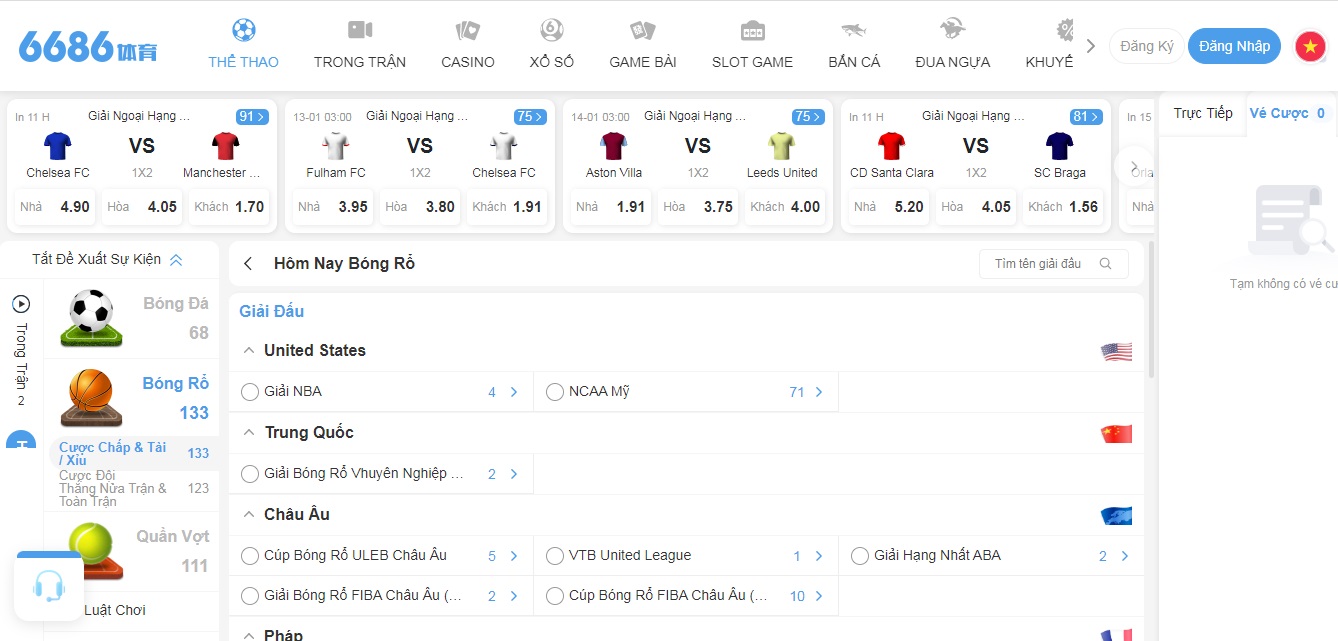Click the Leeds United yellow jersey icon

point(782,146)
